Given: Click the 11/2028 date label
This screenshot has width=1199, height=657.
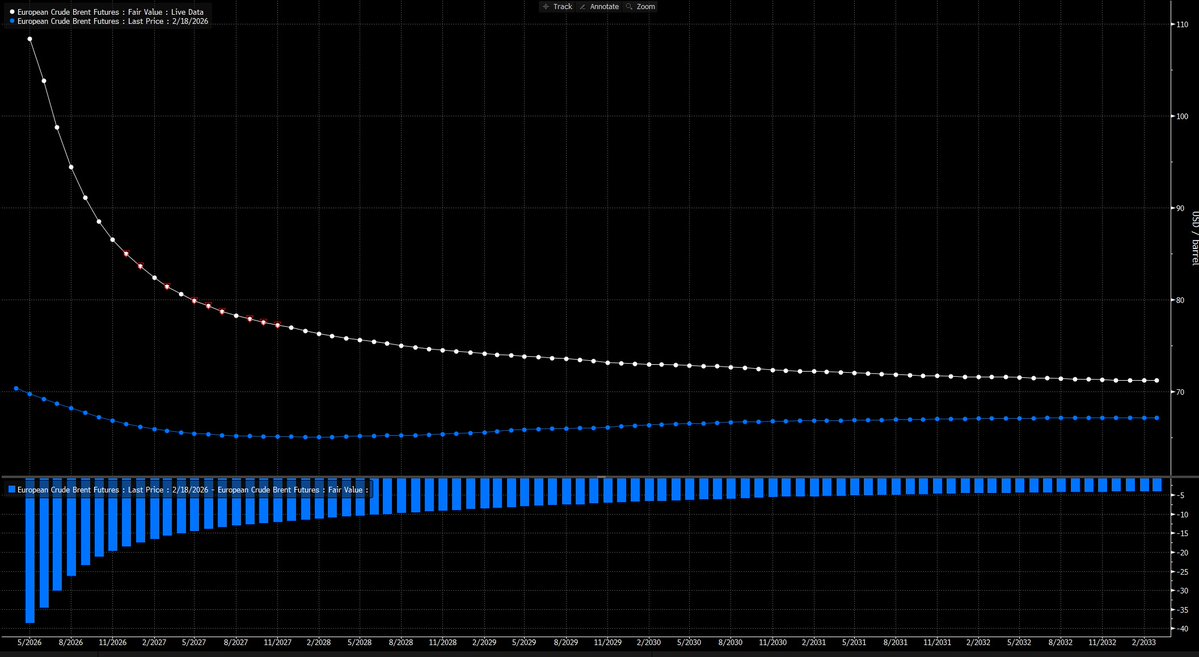Looking at the screenshot, I should (442, 644).
